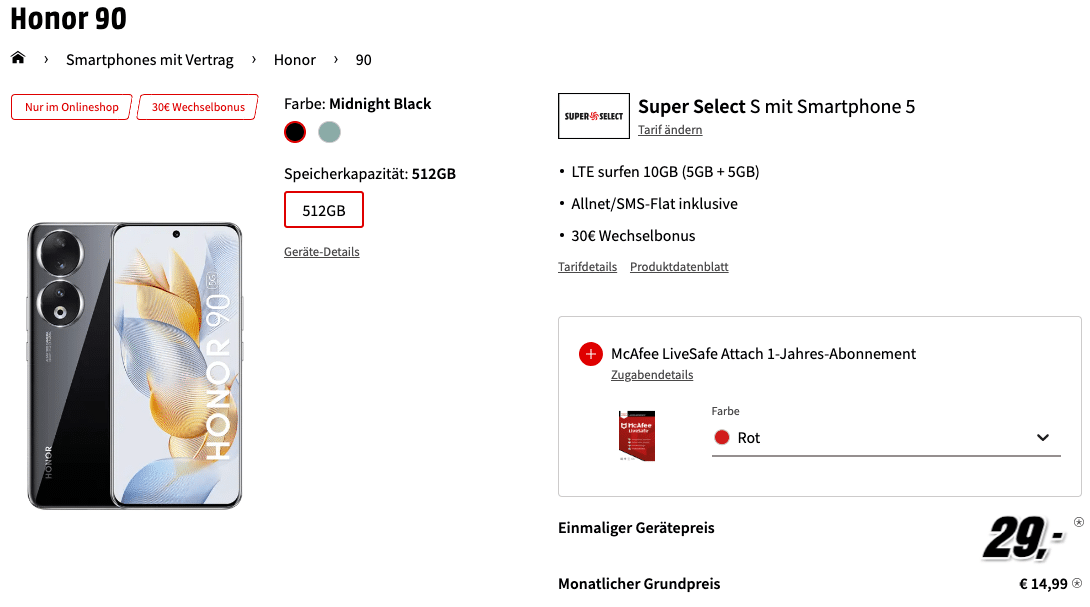The height and width of the screenshot is (607, 1090).
Task: Open the Rot color selection field
Action: click(x=886, y=438)
